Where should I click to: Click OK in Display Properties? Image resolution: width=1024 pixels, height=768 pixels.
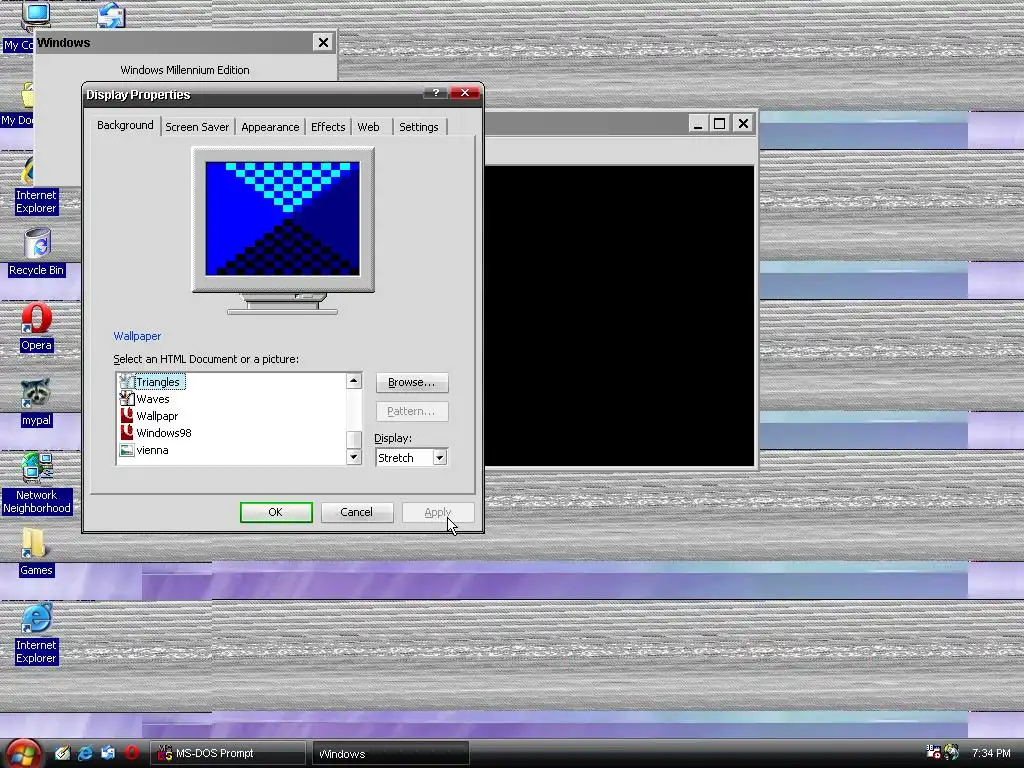point(276,512)
